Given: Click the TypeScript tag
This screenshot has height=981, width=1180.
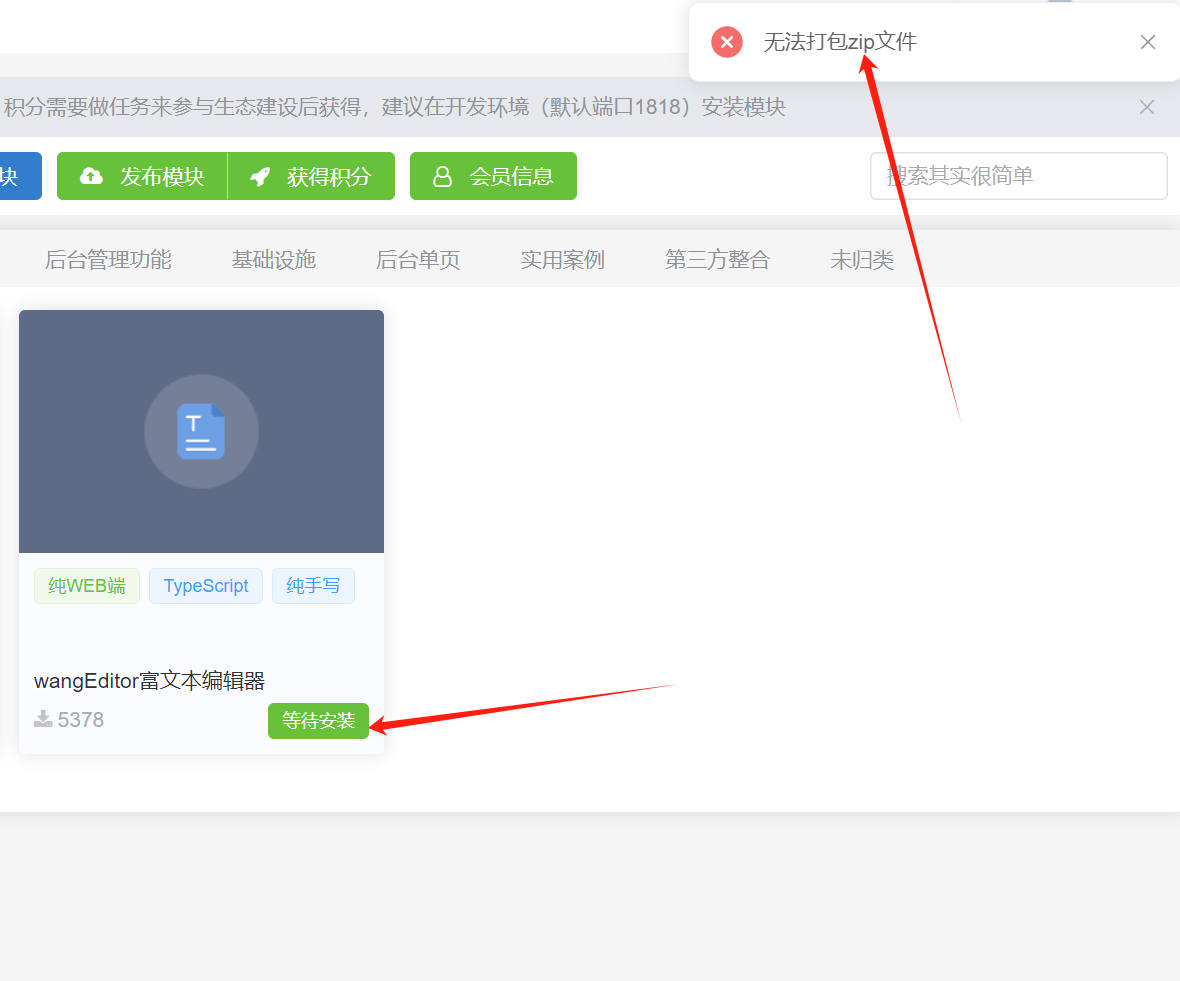Looking at the screenshot, I should click(205, 586).
